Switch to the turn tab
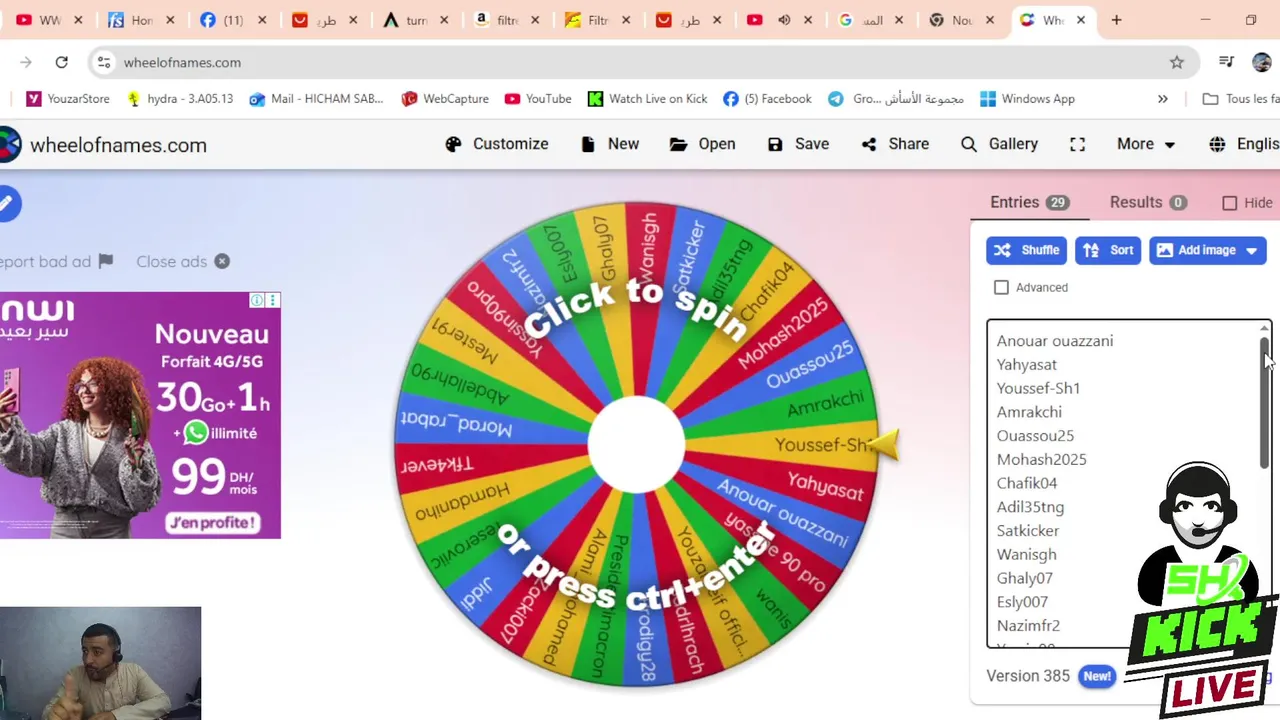Viewport: 1280px width, 720px height. point(415,20)
